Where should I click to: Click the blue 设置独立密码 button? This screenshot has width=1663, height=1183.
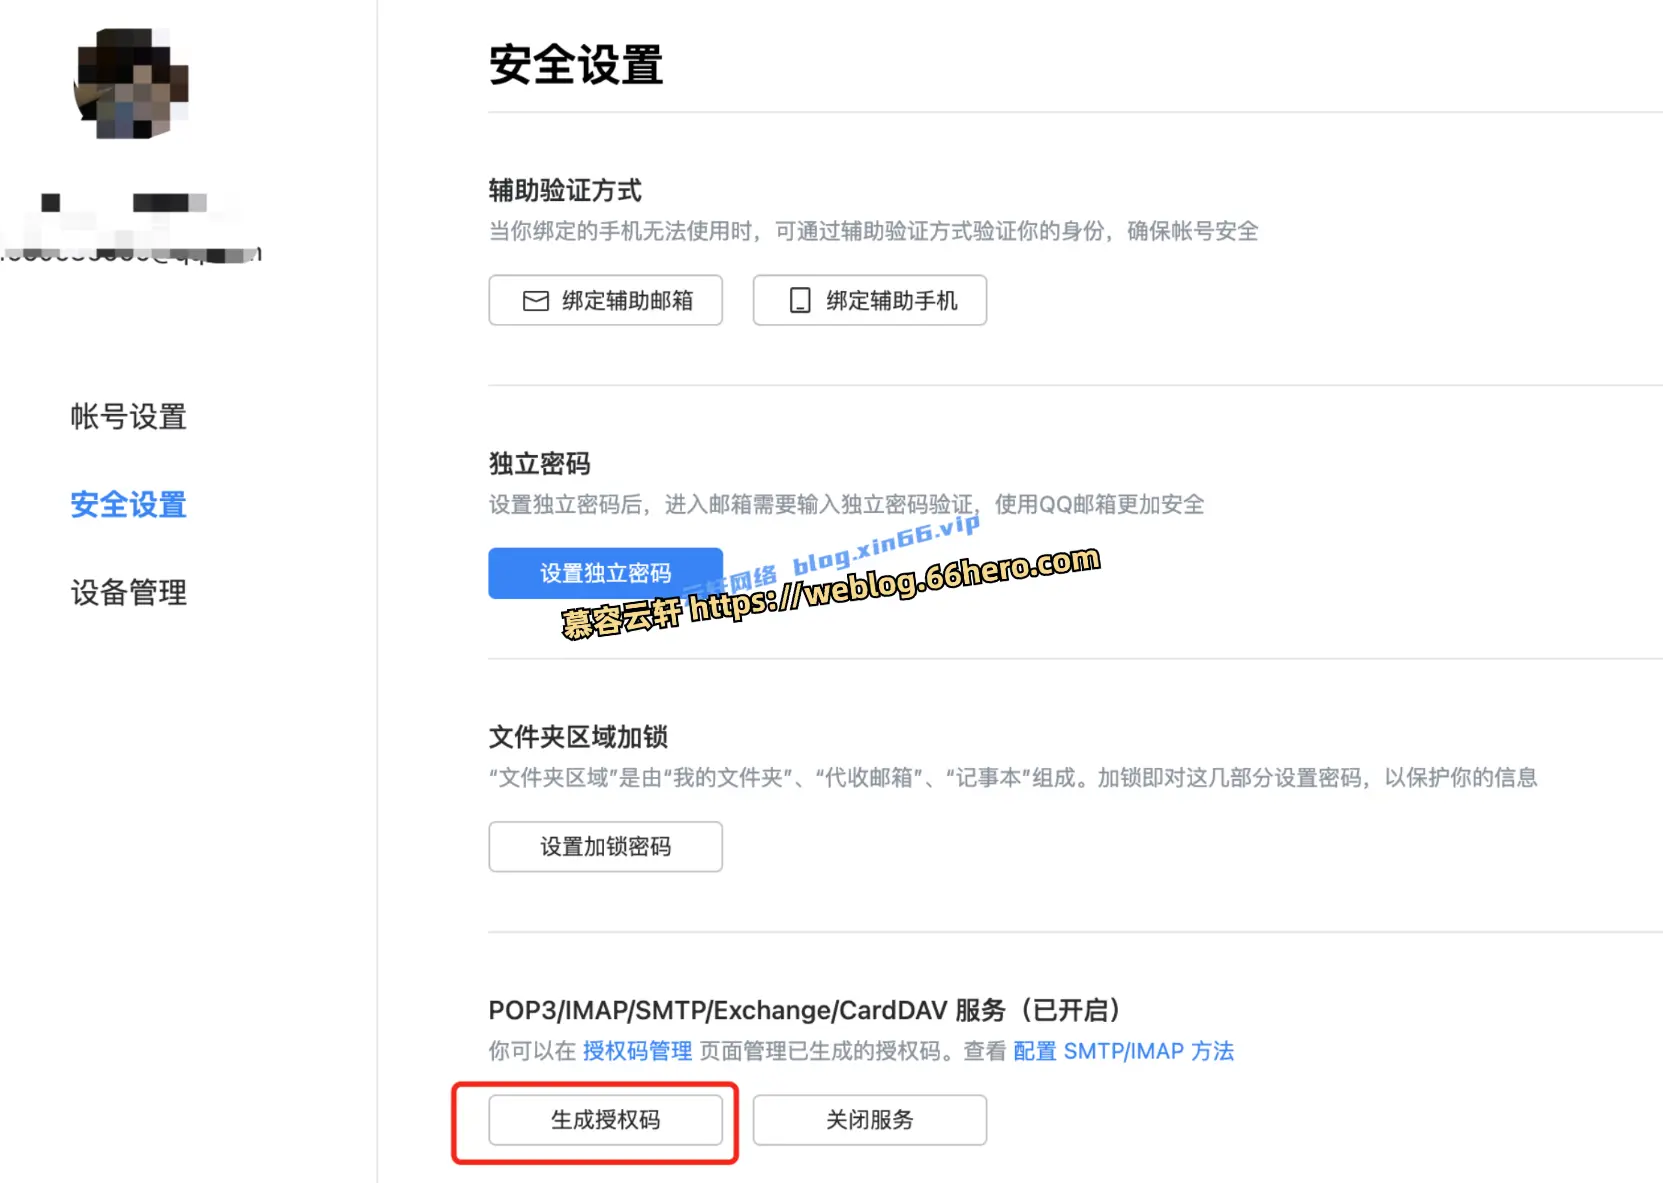coord(605,573)
